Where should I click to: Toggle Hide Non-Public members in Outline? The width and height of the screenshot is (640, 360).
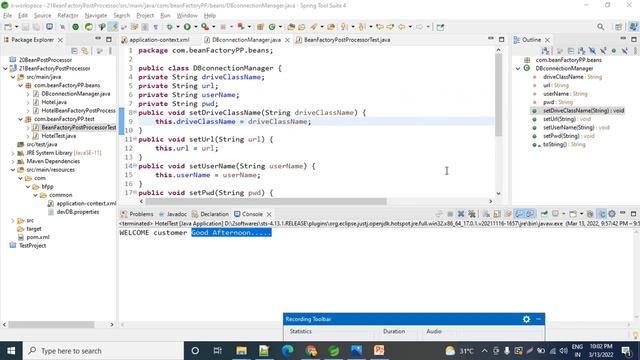[613, 51]
